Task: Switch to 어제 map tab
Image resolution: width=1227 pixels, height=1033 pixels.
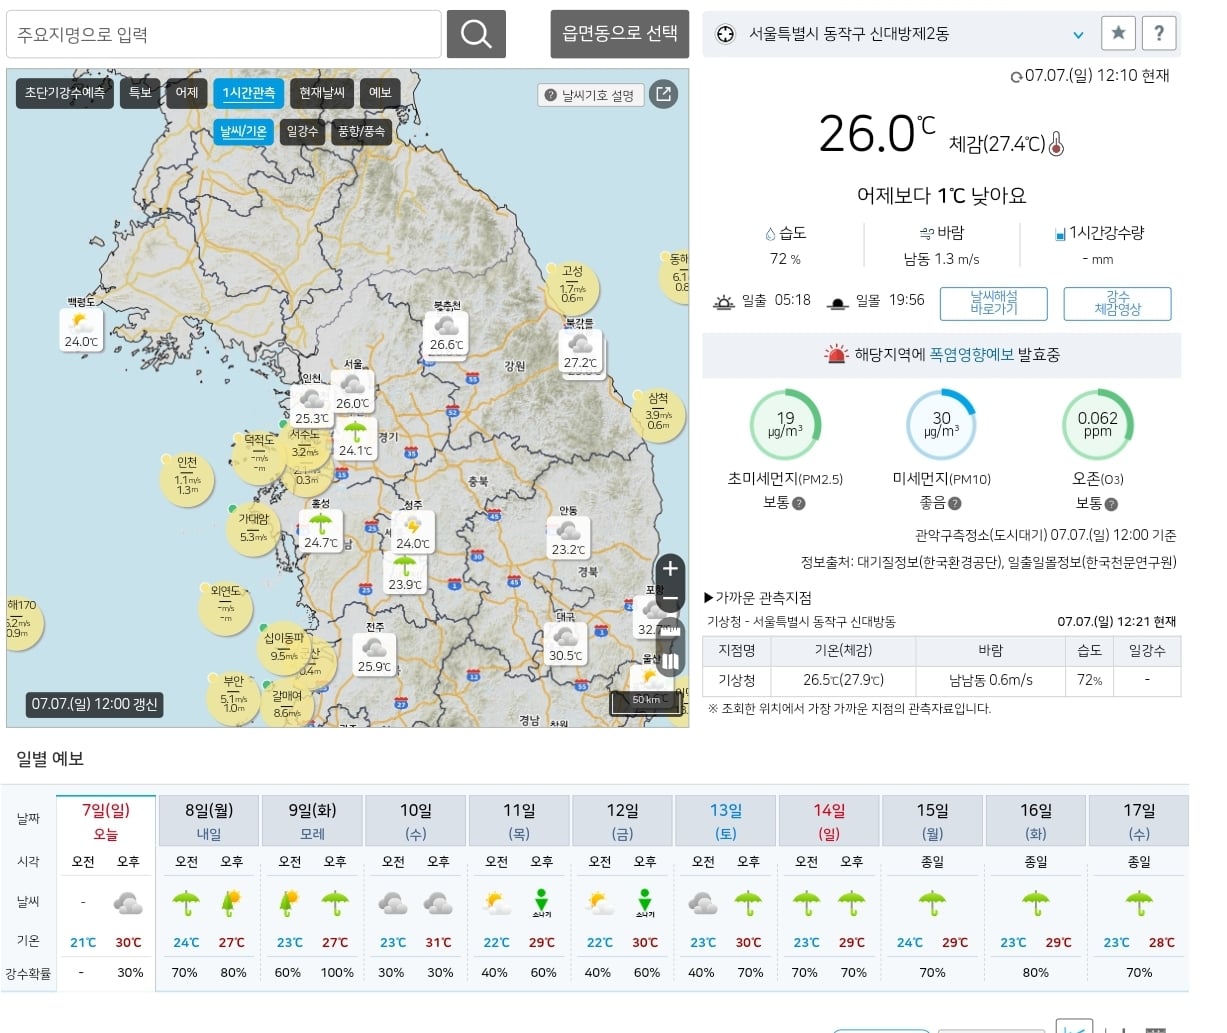Action: click(x=187, y=94)
